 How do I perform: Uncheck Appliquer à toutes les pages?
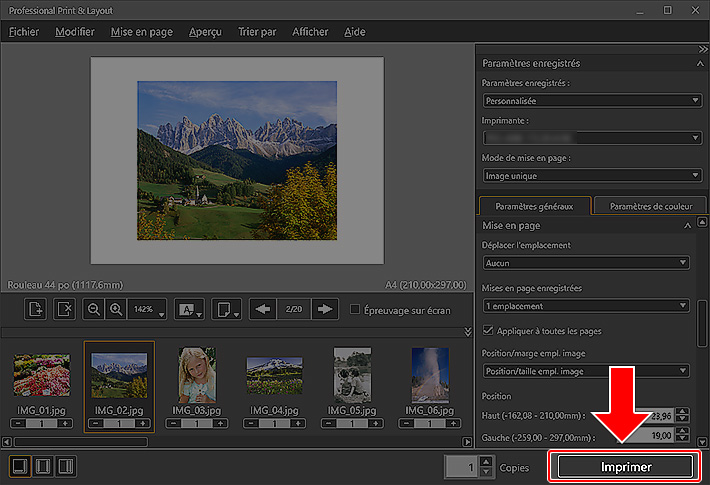click(x=487, y=330)
